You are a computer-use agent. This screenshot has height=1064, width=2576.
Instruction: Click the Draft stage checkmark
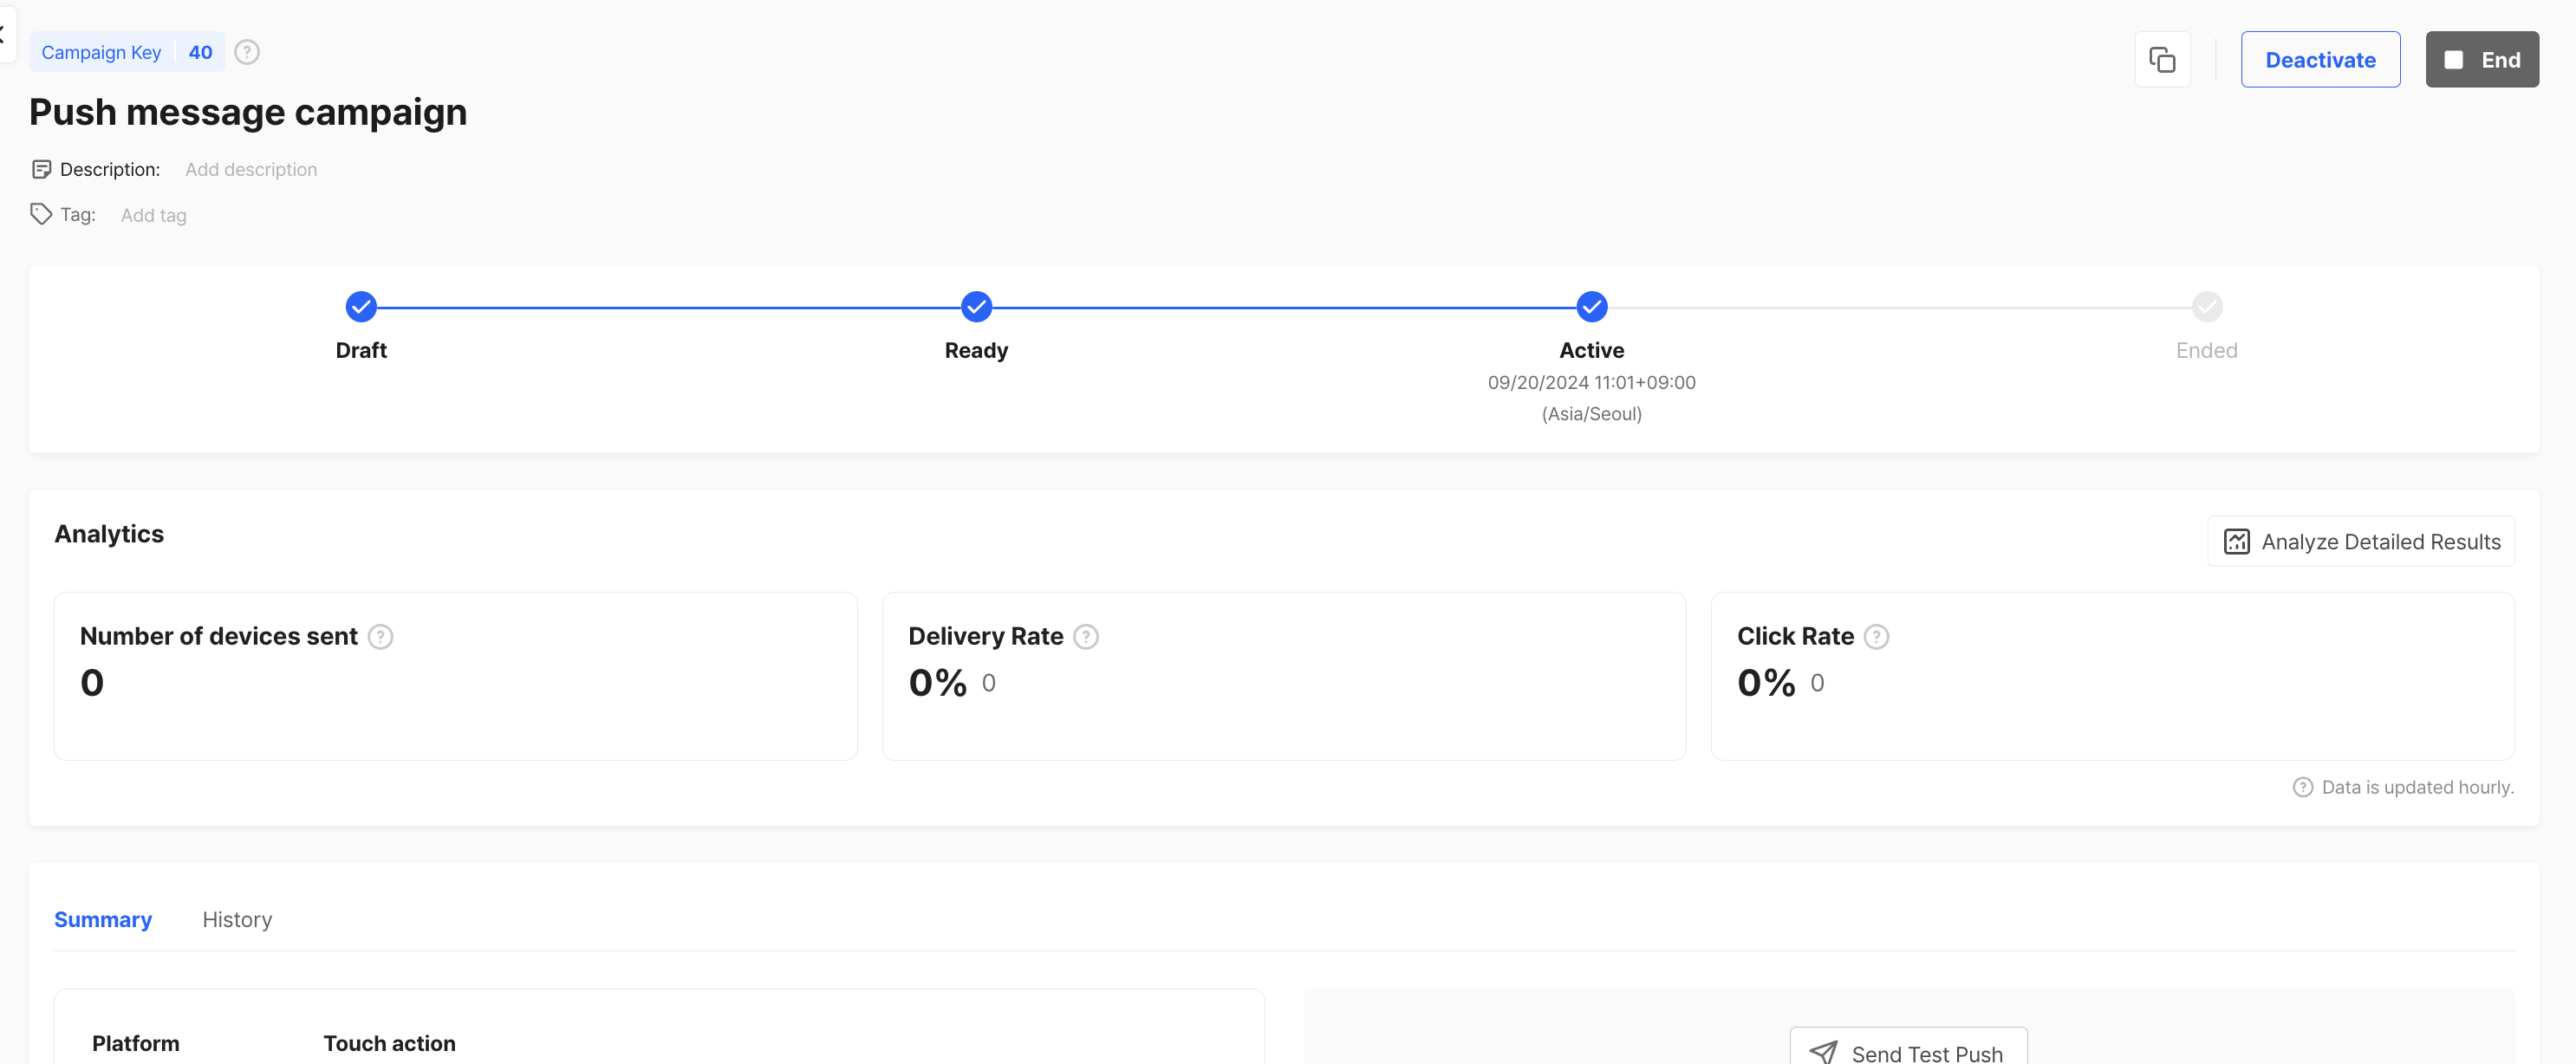[361, 307]
